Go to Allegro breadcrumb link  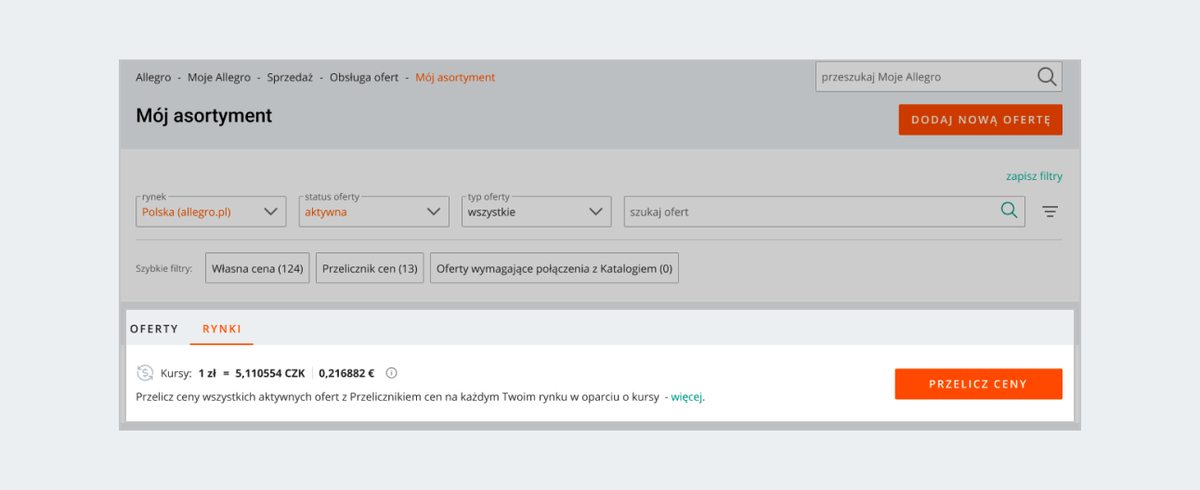(153, 77)
